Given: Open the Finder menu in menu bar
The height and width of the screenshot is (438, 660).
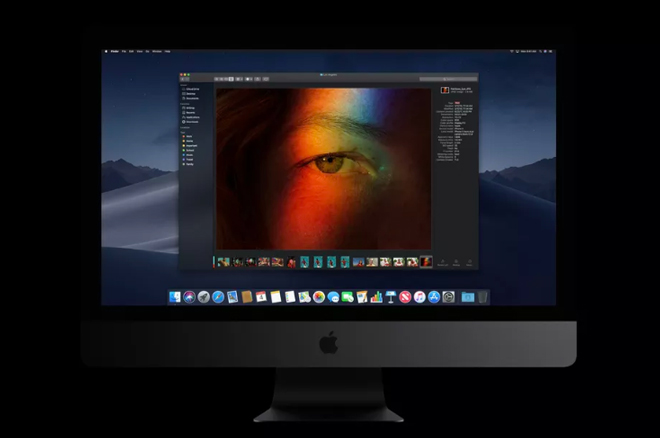Looking at the screenshot, I should [115, 51].
